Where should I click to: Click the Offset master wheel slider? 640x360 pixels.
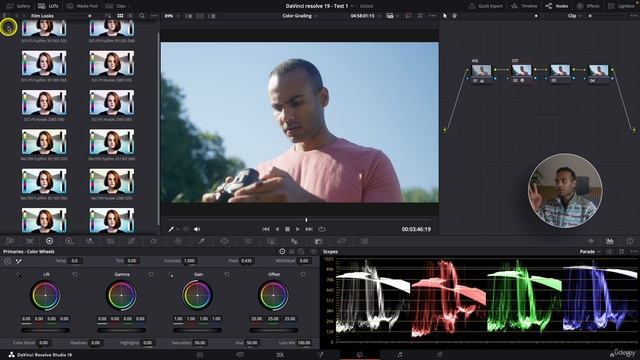click(x=273, y=330)
